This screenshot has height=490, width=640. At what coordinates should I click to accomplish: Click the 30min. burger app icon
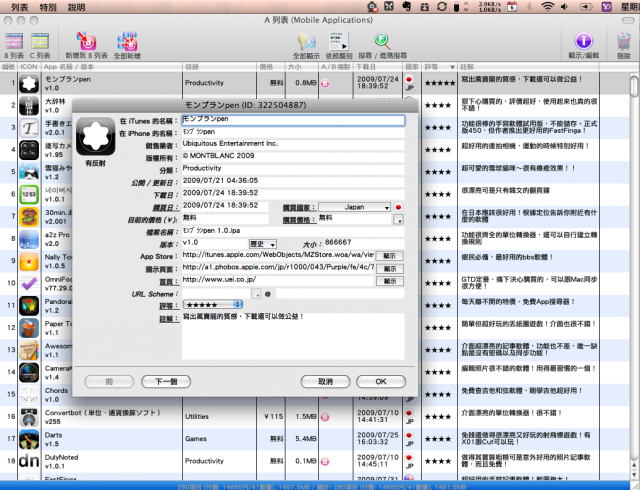coord(29,216)
